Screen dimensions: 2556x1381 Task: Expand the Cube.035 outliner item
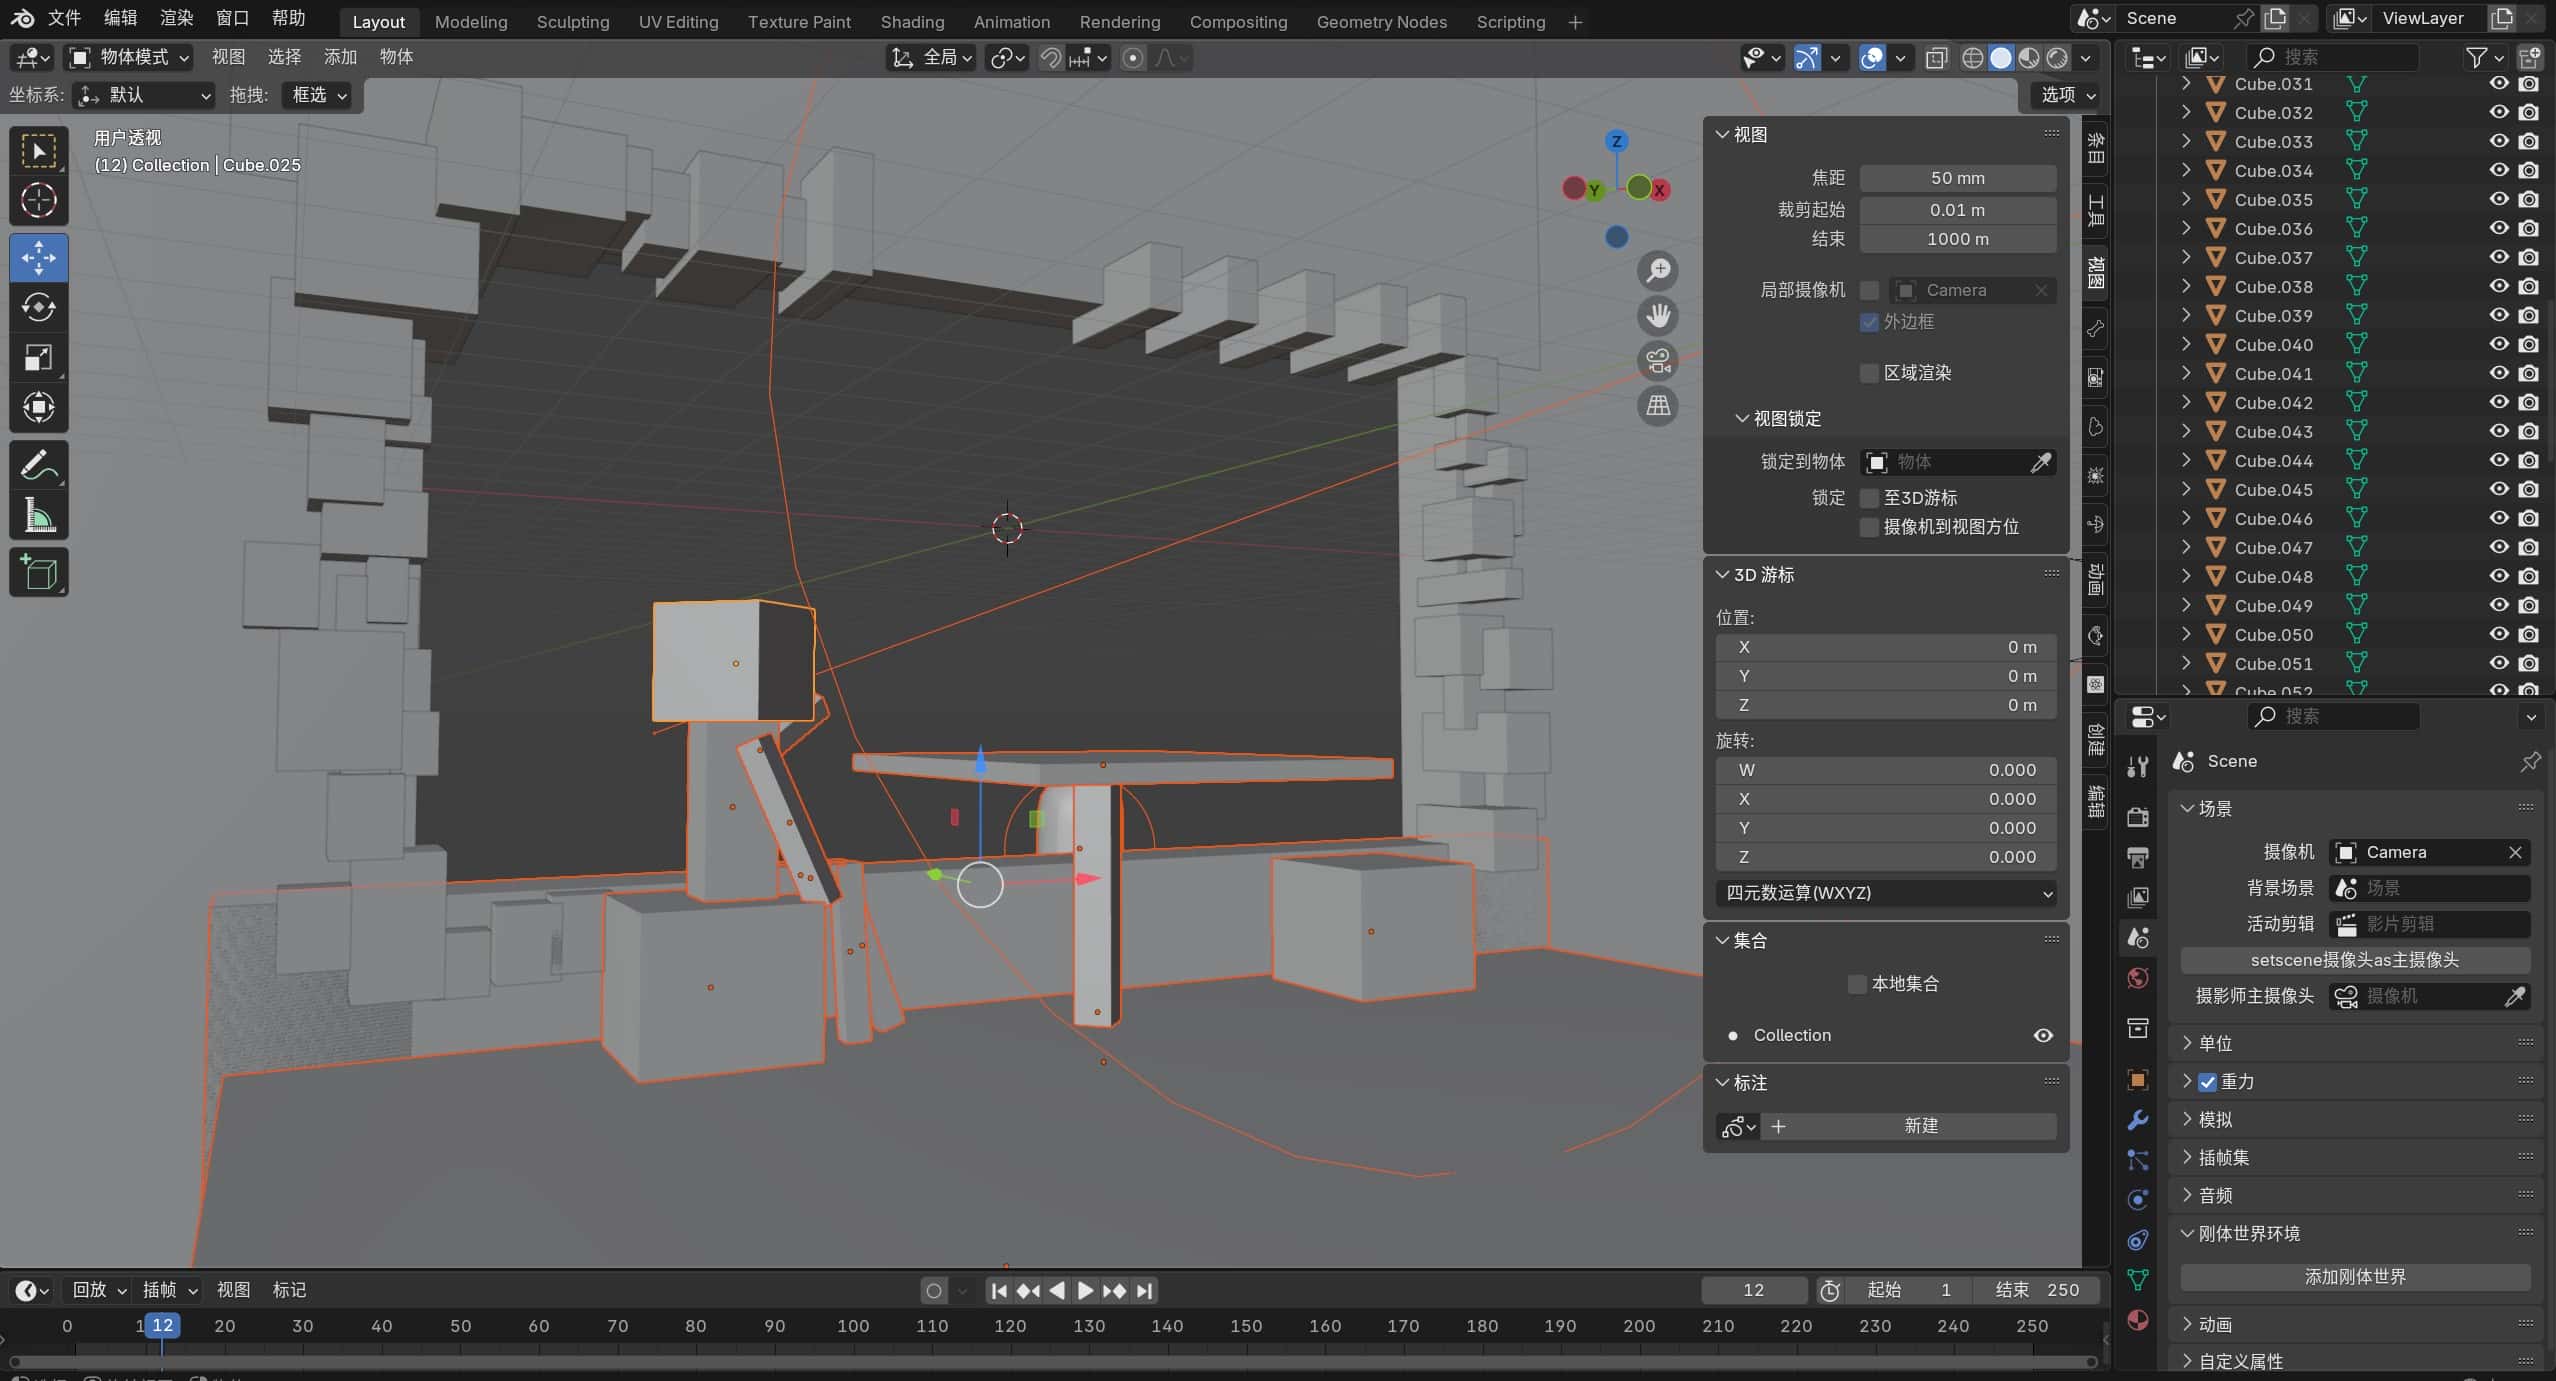[x=2186, y=199]
